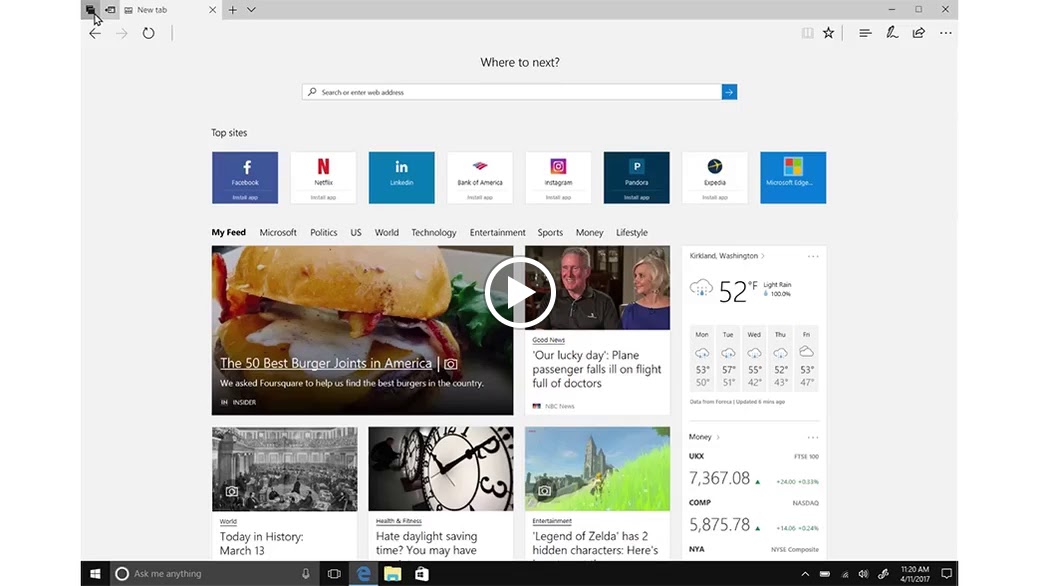Submit search with blue arrow button
This screenshot has width=1040, height=586.
click(730, 92)
